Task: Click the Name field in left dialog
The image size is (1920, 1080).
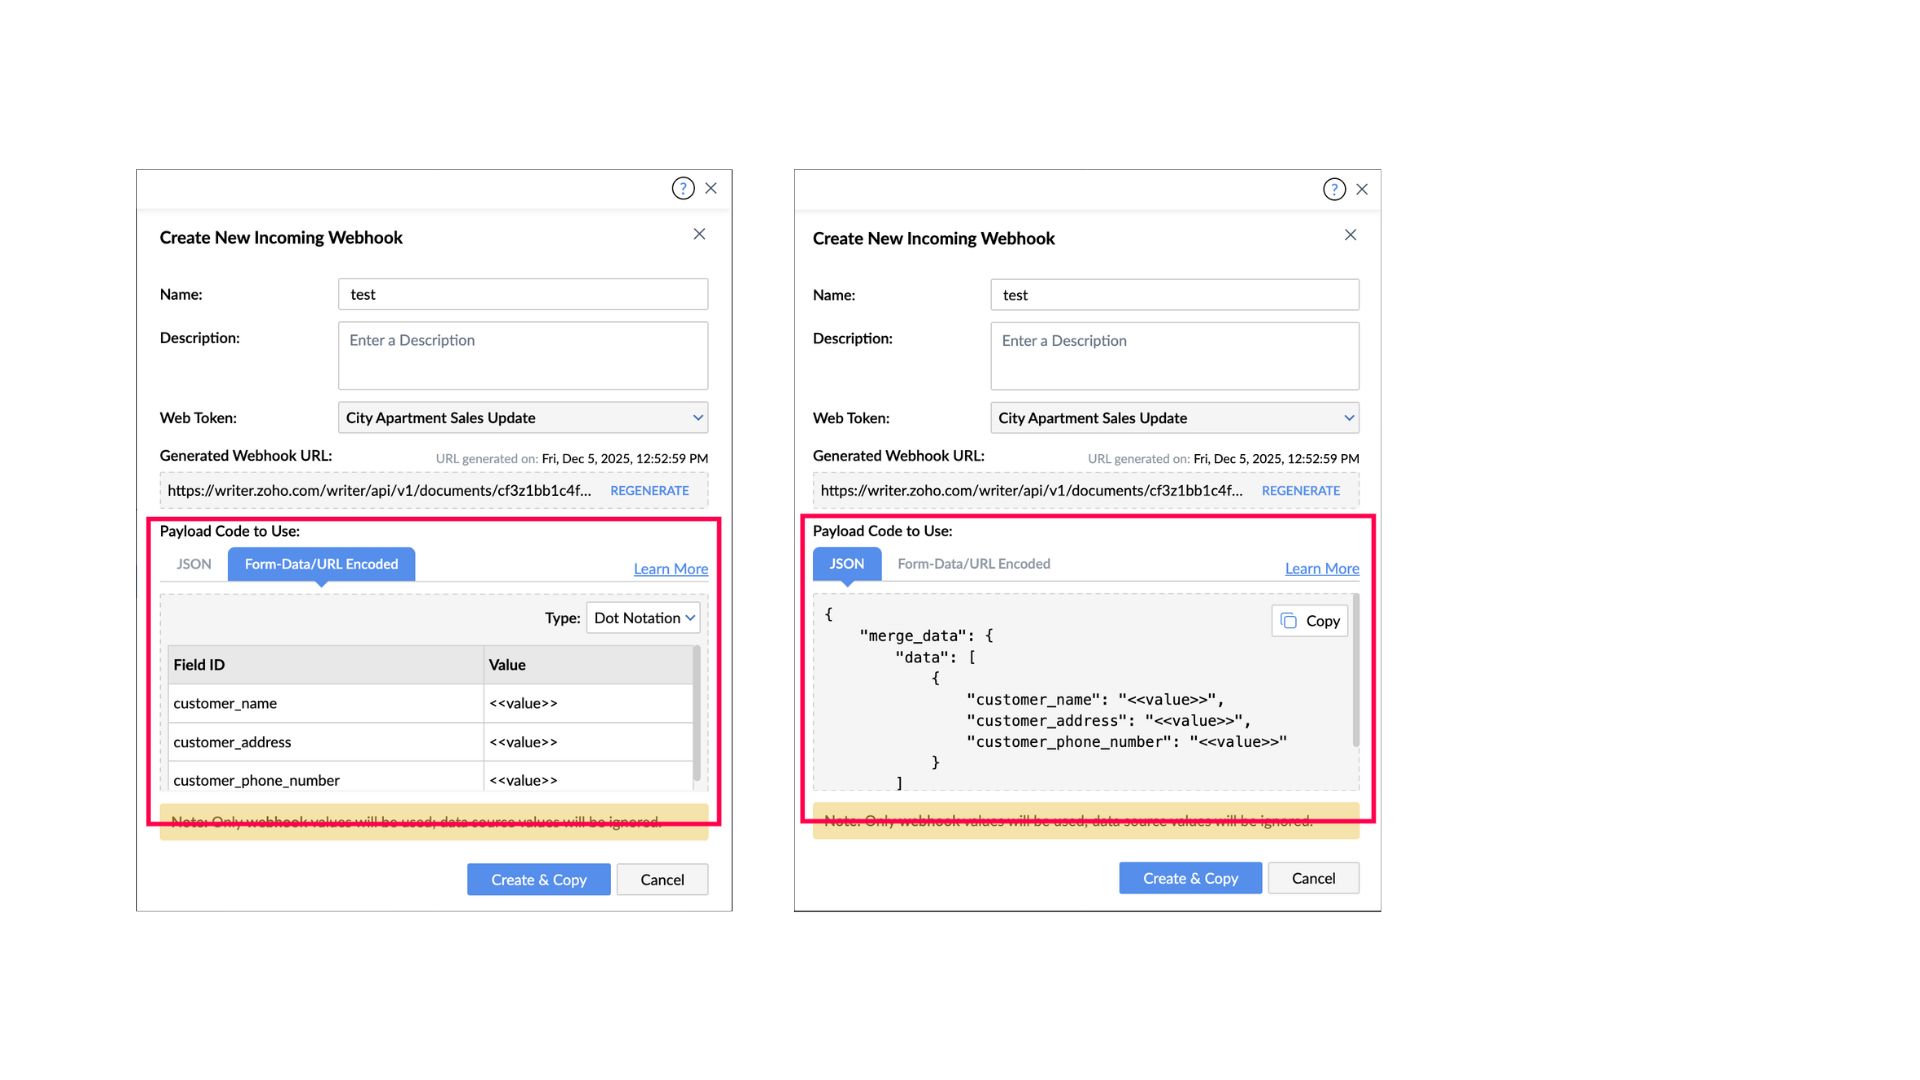Action: pos(523,294)
